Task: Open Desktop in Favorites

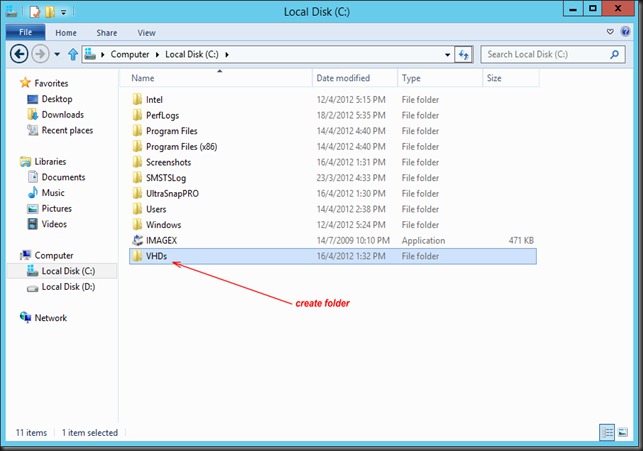Action: pyautogui.click(x=57, y=99)
